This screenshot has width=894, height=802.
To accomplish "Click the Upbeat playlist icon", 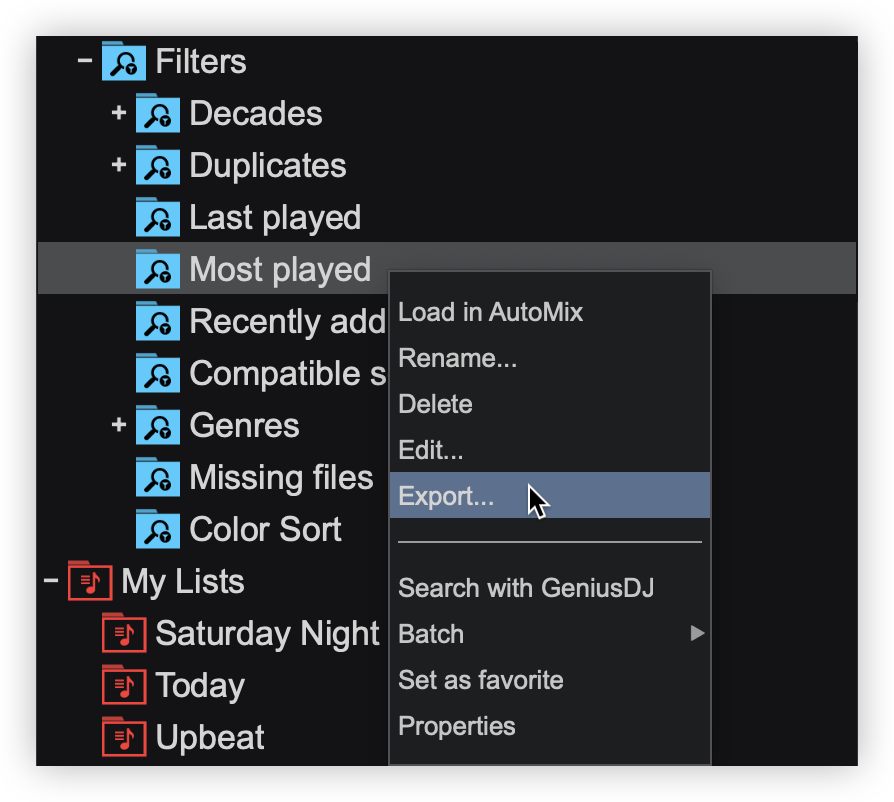I will point(124,738).
